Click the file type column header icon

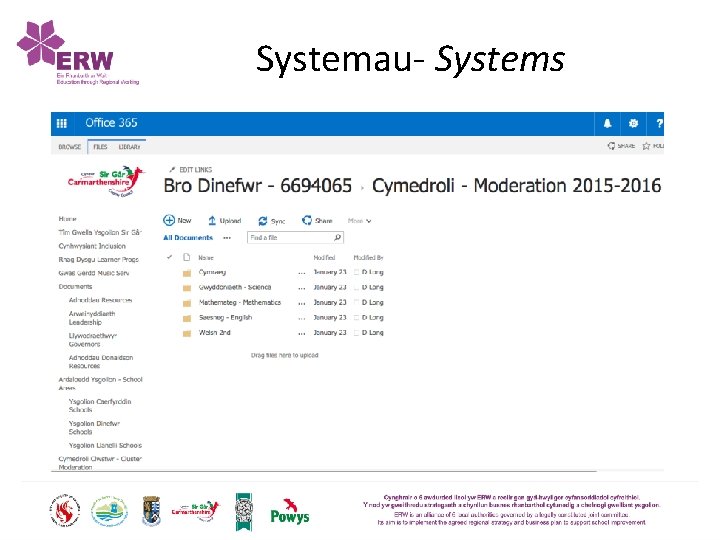click(186, 257)
